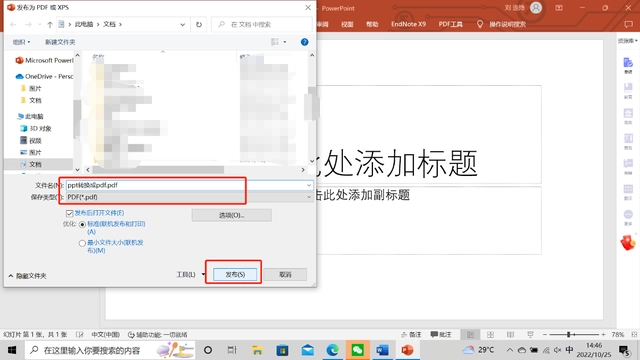Toggle Comments in status bar
This screenshot has height=360, width=640.
point(441,335)
